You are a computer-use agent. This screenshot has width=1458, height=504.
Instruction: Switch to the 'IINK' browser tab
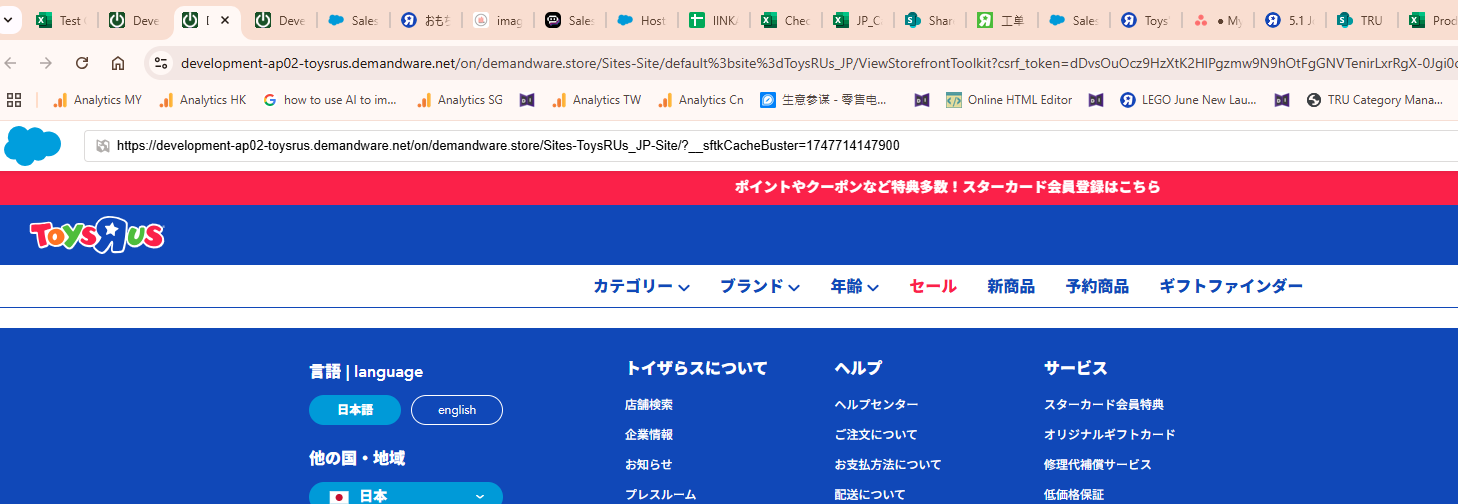714,20
